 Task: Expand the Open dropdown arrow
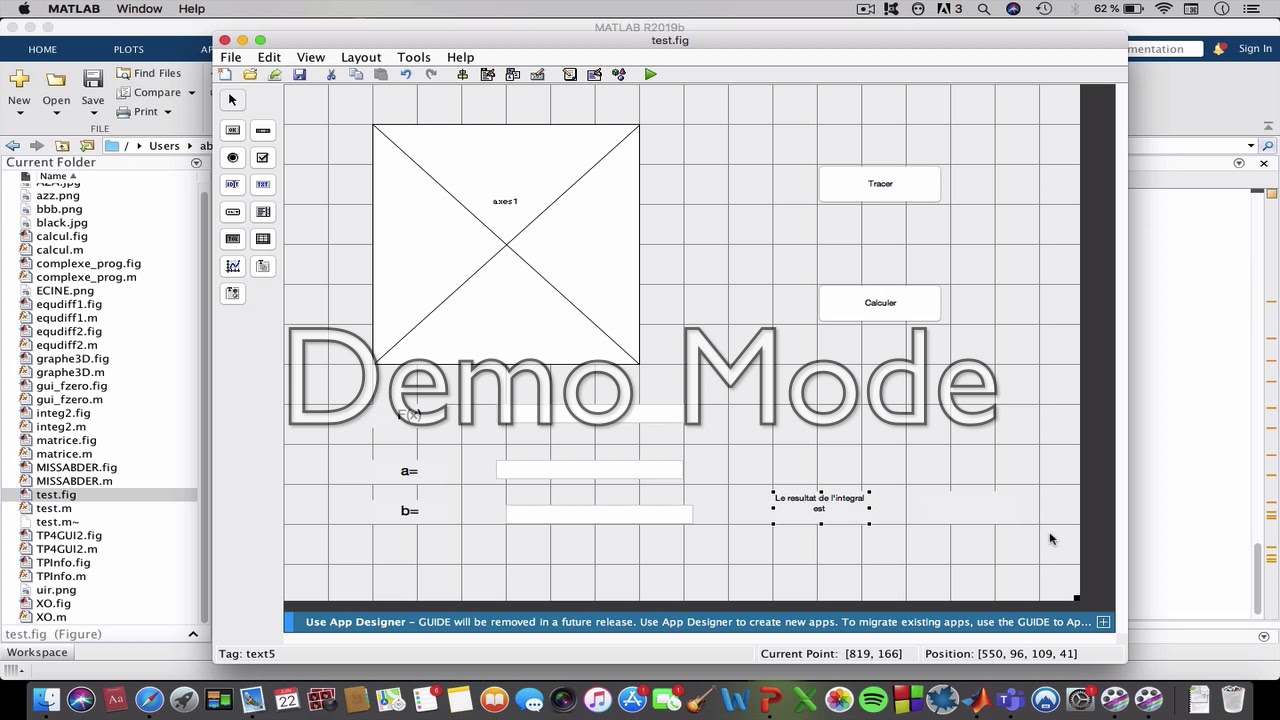[56, 113]
